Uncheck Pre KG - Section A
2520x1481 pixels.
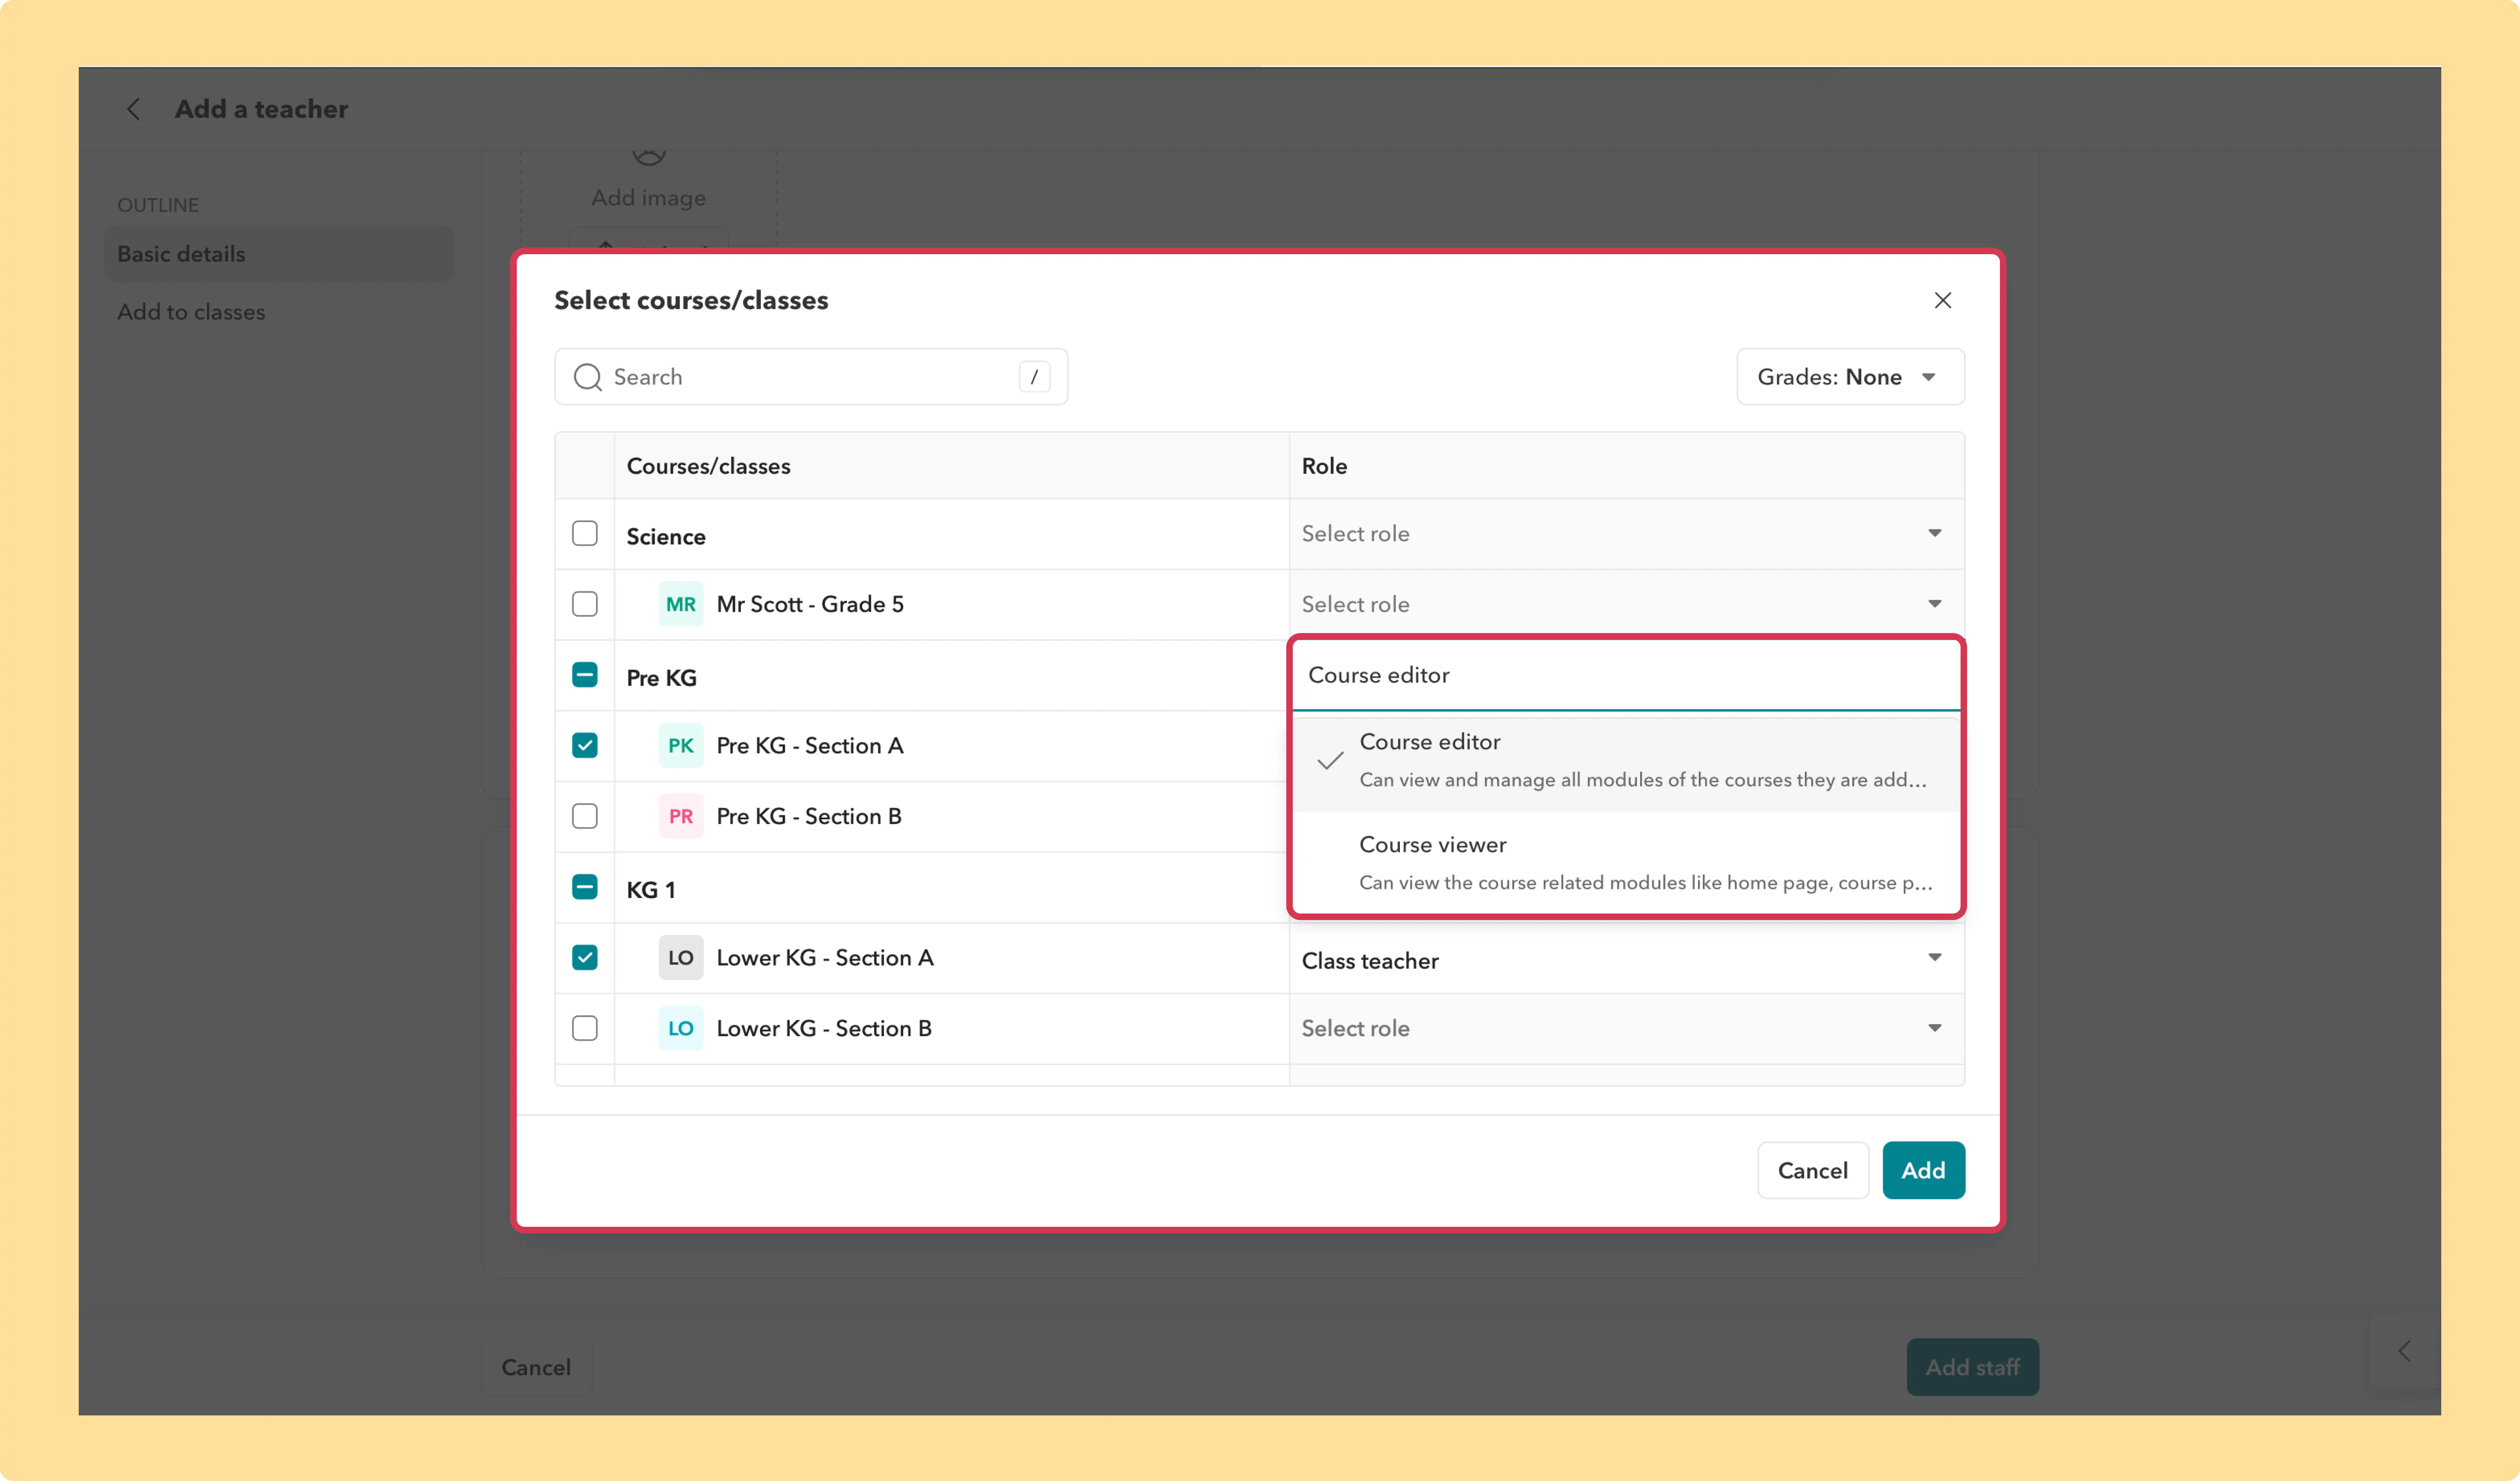(585, 745)
